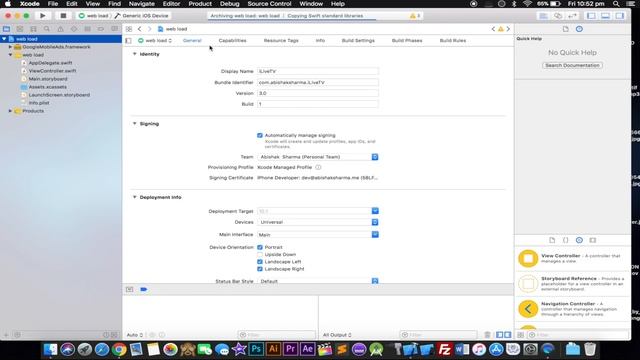Open Photoshop from the Dock
The width and height of the screenshot is (640, 360).
point(256,349)
